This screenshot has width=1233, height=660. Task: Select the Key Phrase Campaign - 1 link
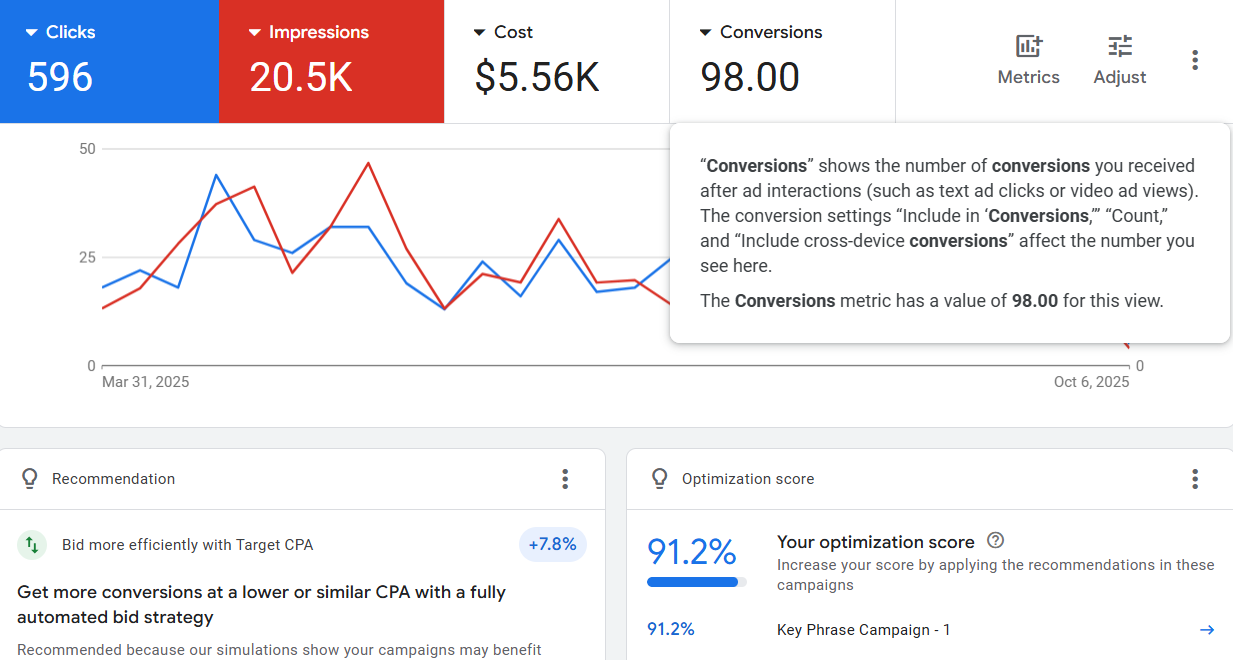coord(863,630)
